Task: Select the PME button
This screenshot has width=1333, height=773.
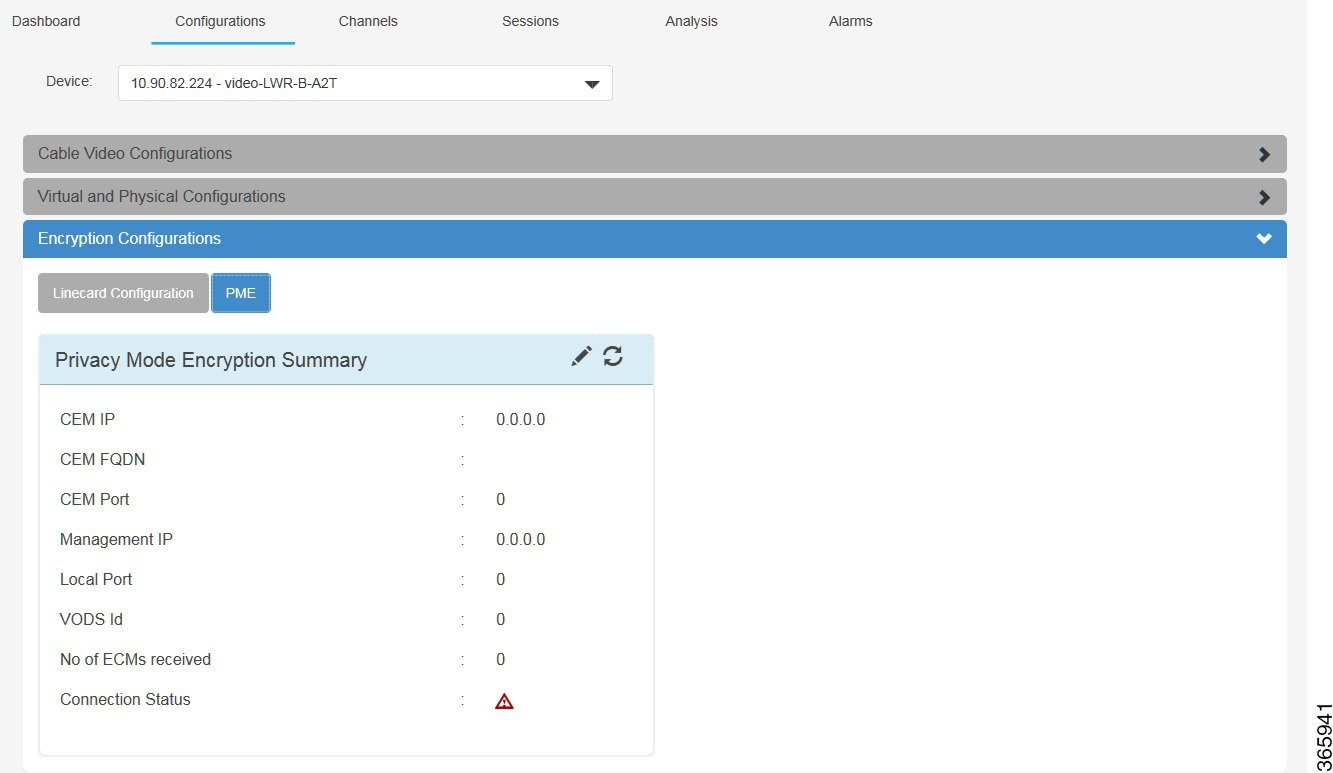Action: 241,292
